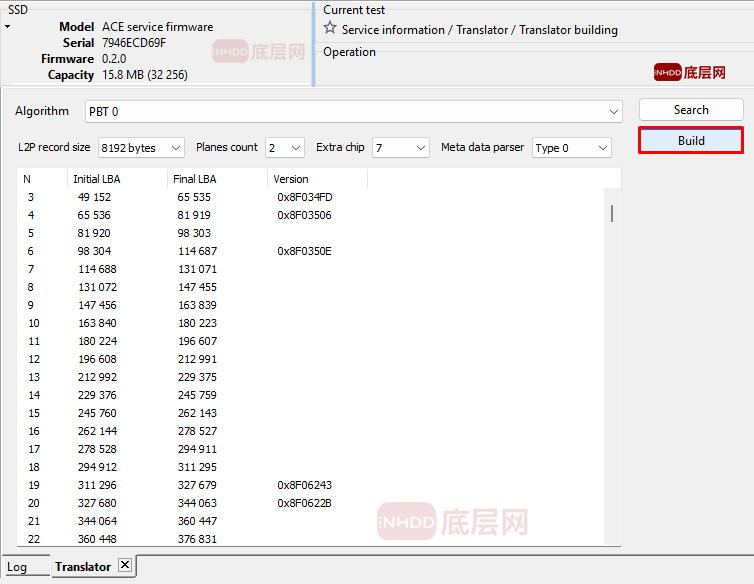
Task: Close the Translator tab
Action: point(125,565)
